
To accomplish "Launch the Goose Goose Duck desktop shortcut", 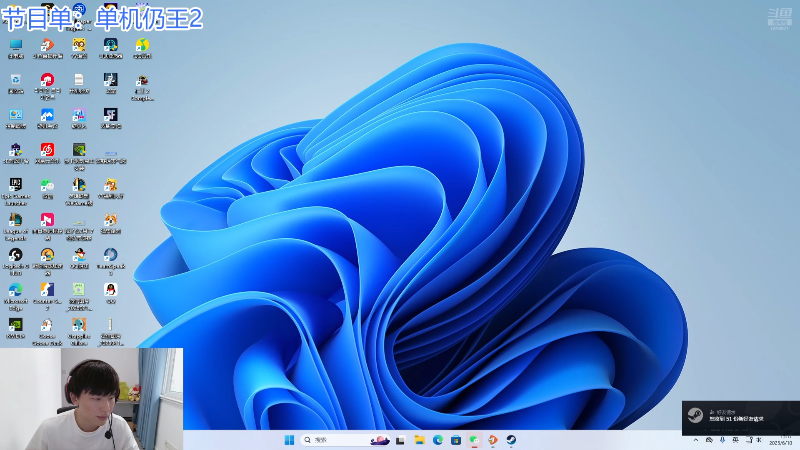I will tap(47, 332).
